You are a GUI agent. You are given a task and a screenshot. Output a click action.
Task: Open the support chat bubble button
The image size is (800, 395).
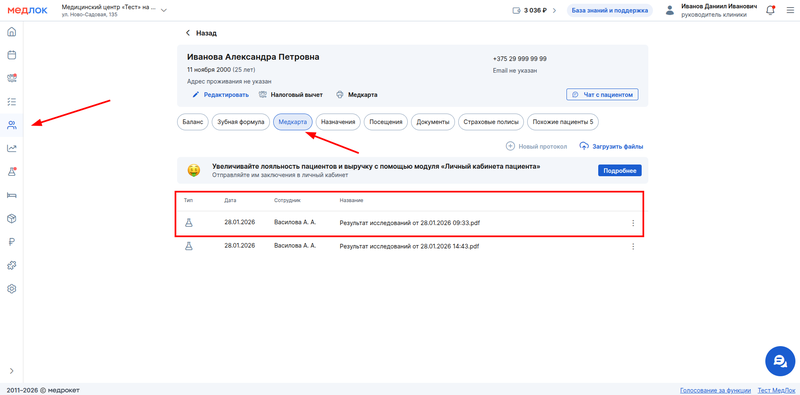click(780, 361)
